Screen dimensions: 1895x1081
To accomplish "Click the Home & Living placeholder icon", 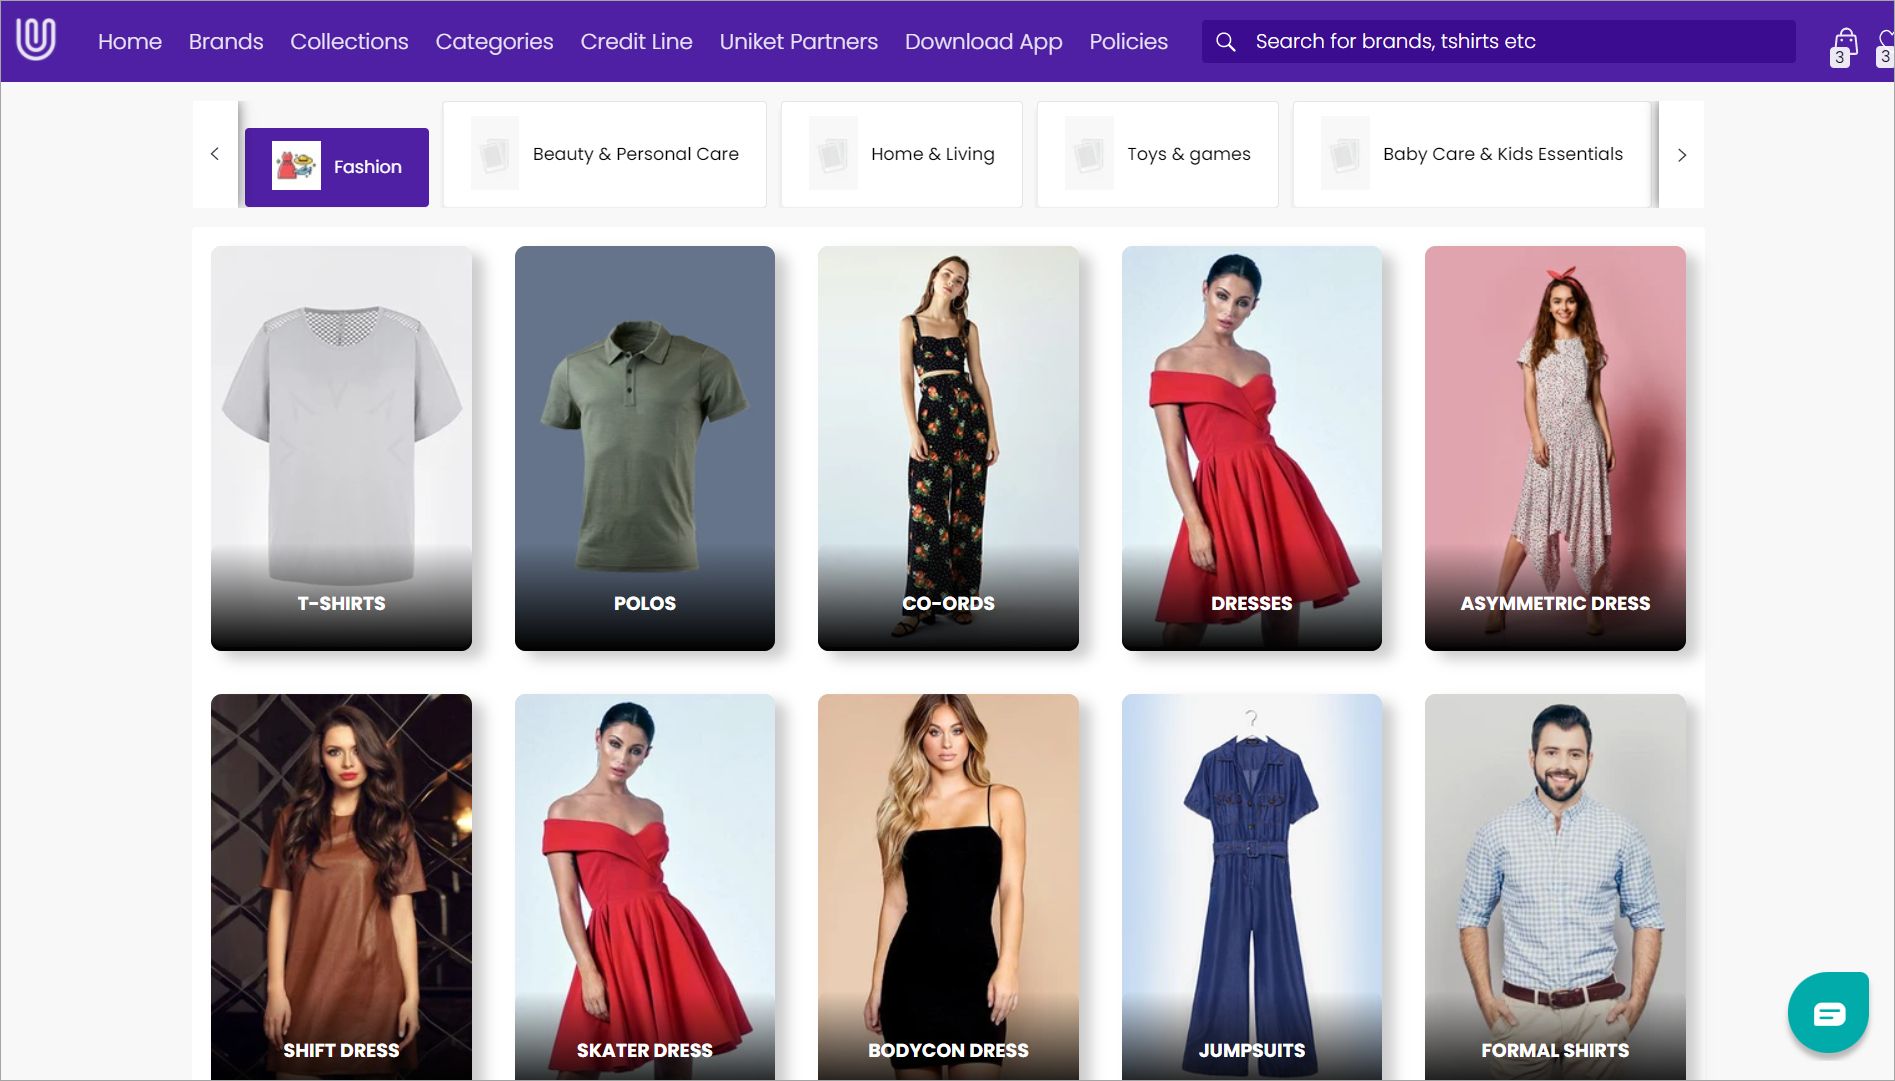I will (833, 154).
